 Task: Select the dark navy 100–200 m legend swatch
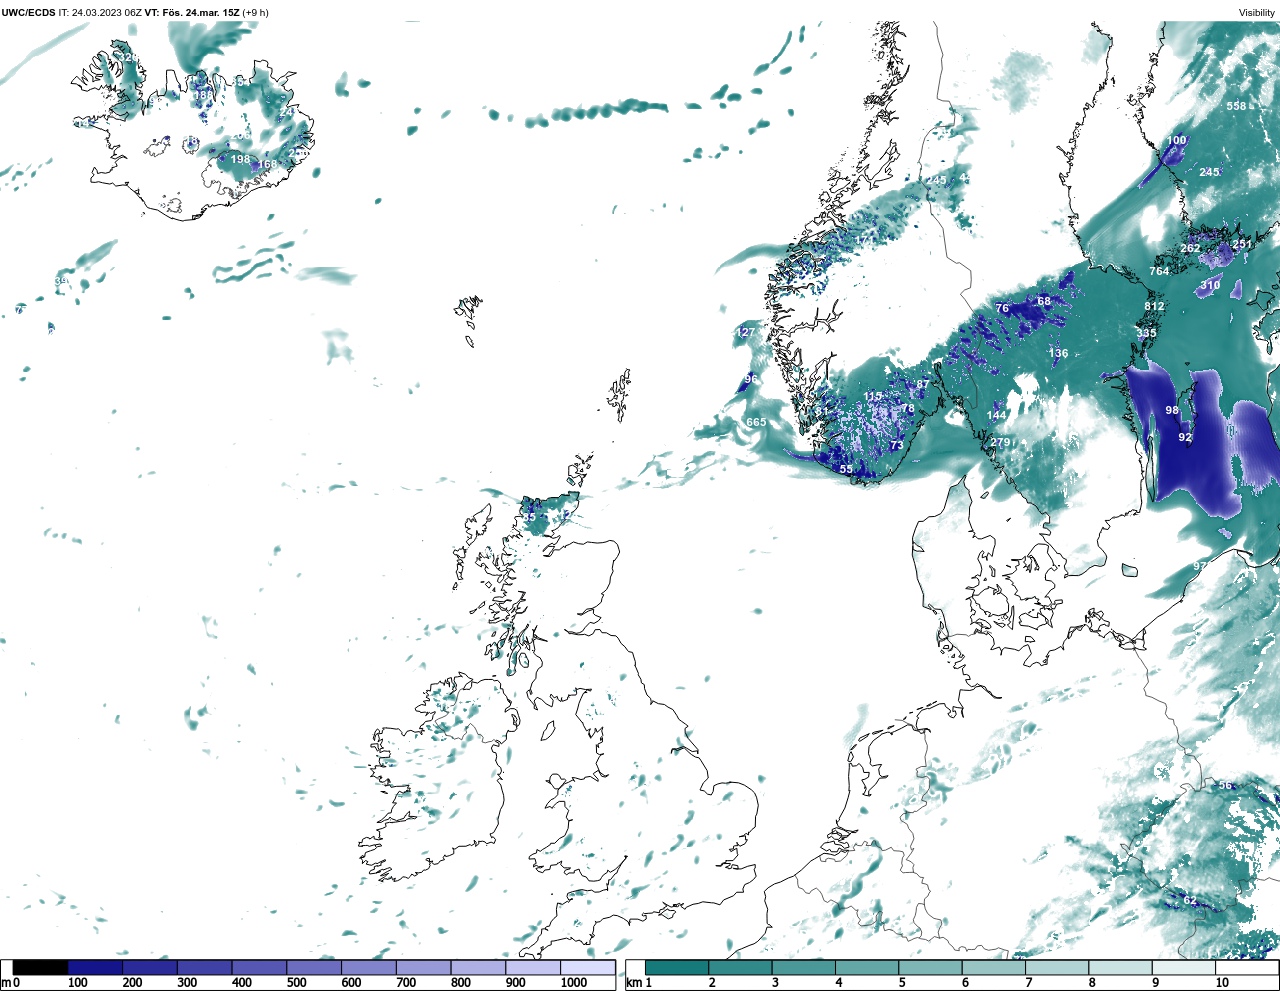tap(95, 968)
